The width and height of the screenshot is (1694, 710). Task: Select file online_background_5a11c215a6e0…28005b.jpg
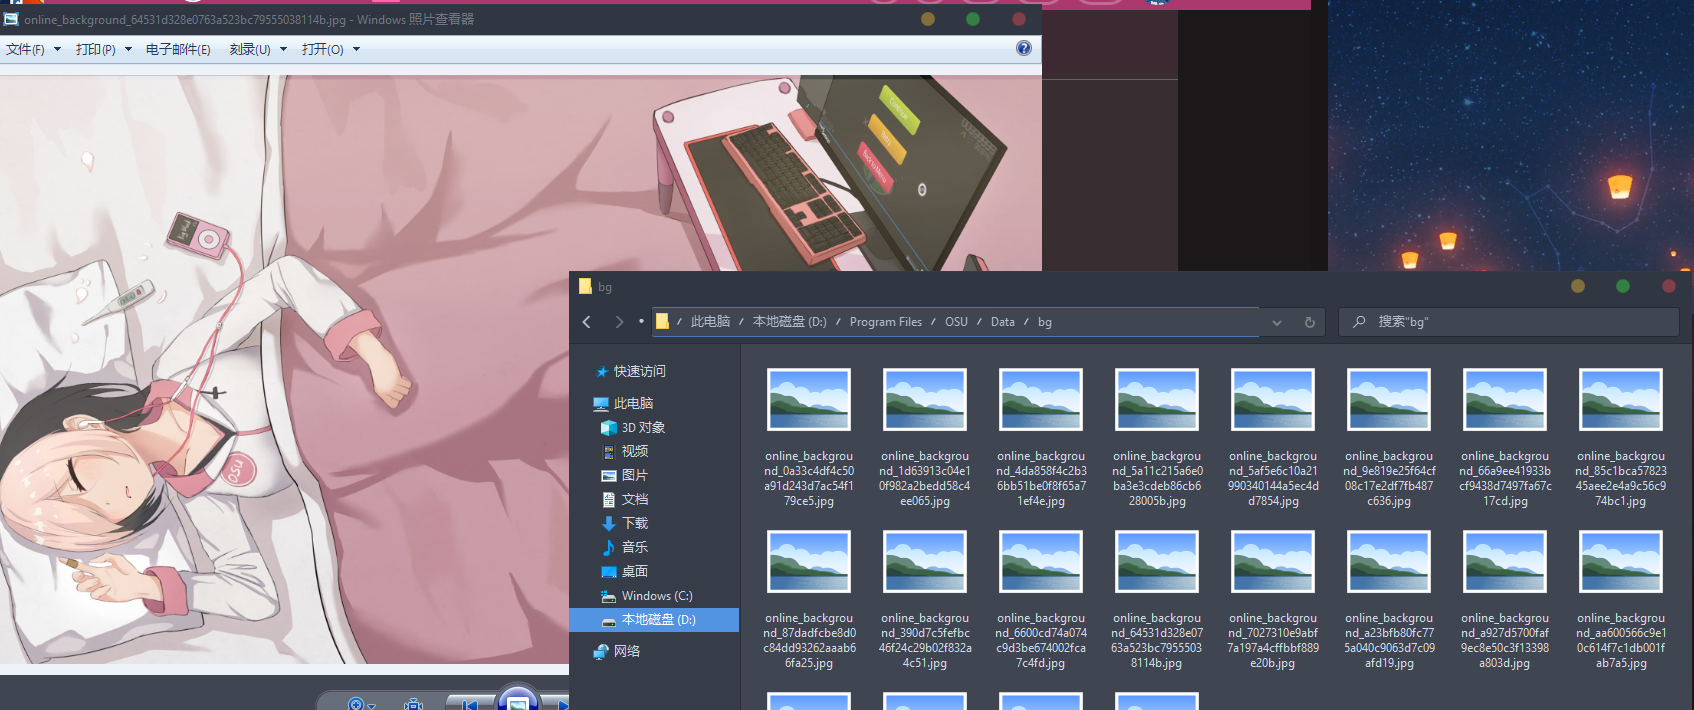(1157, 438)
